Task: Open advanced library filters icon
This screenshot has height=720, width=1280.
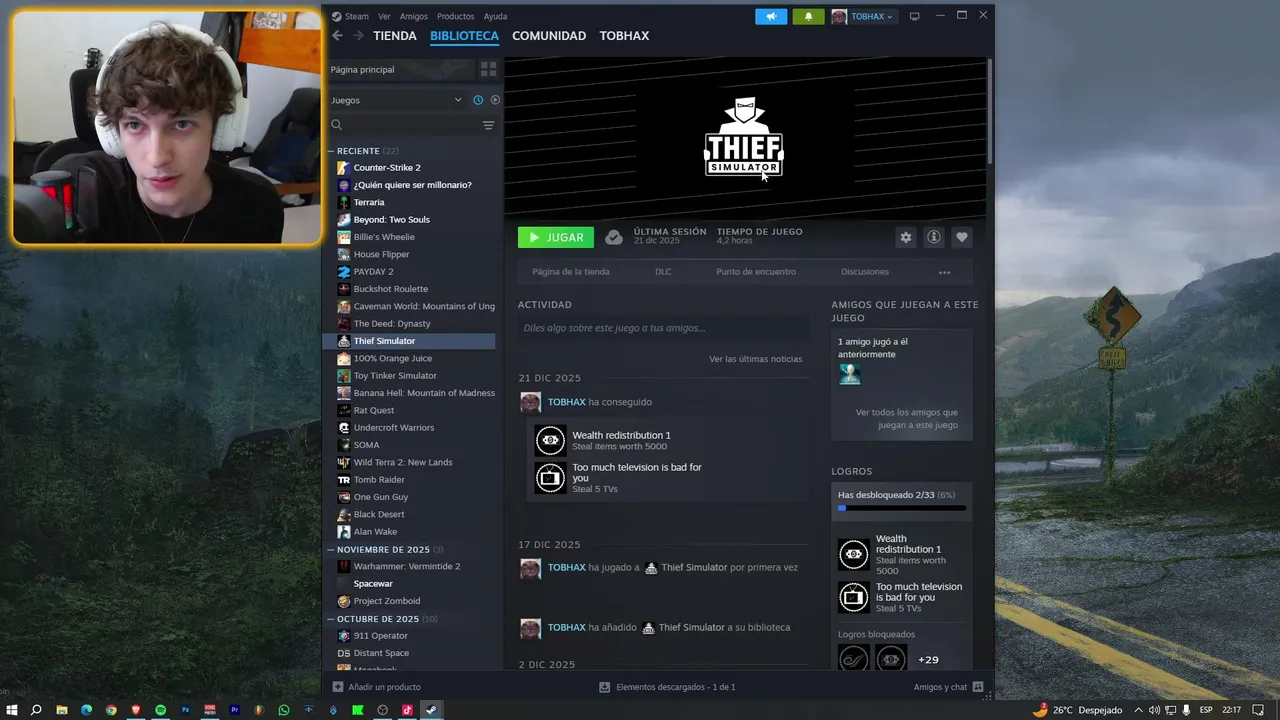Action: pyautogui.click(x=488, y=125)
